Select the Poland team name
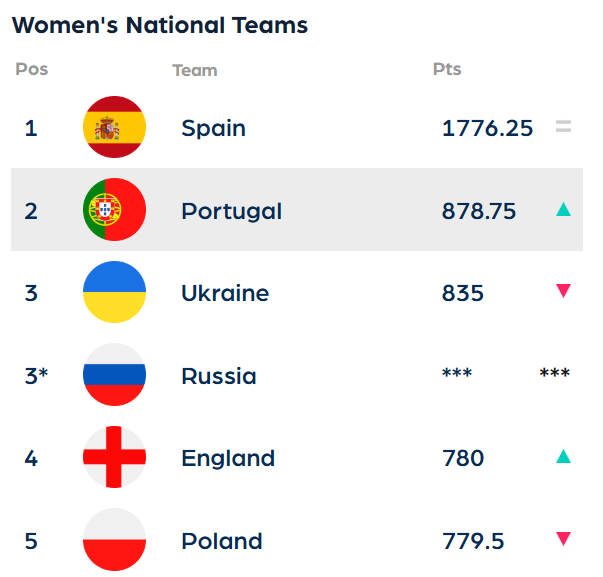Viewport: 603px width, 577px height. 222,541
